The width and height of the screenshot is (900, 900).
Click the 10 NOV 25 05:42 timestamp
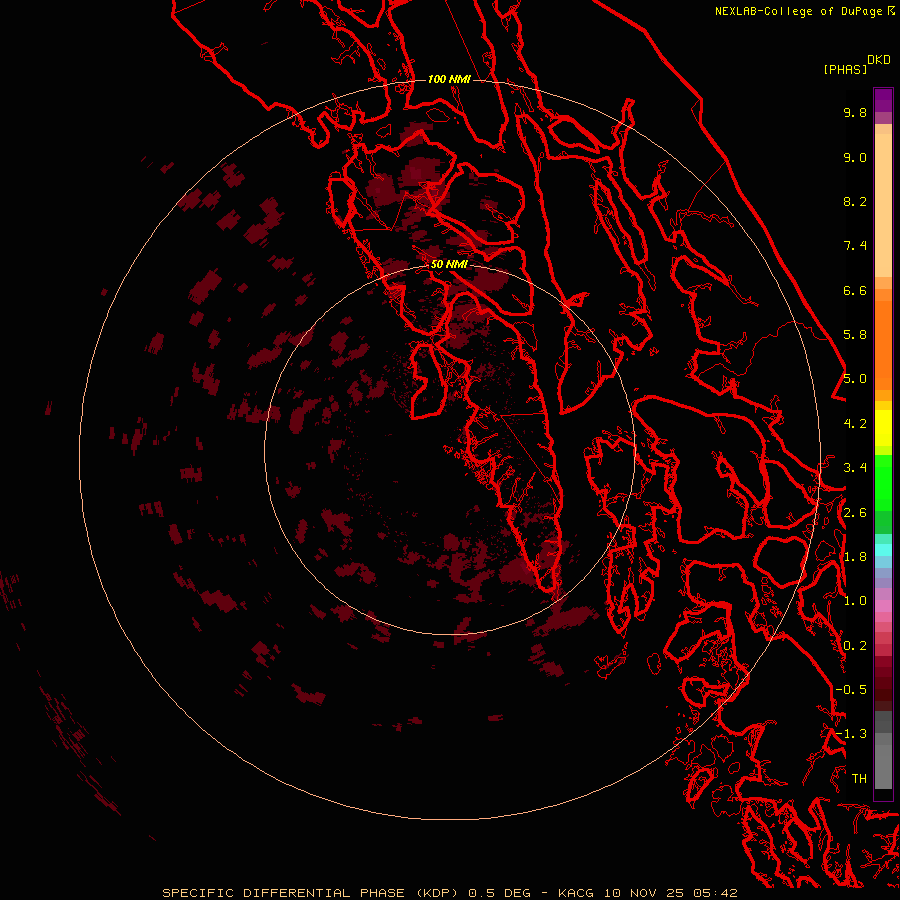point(670,893)
